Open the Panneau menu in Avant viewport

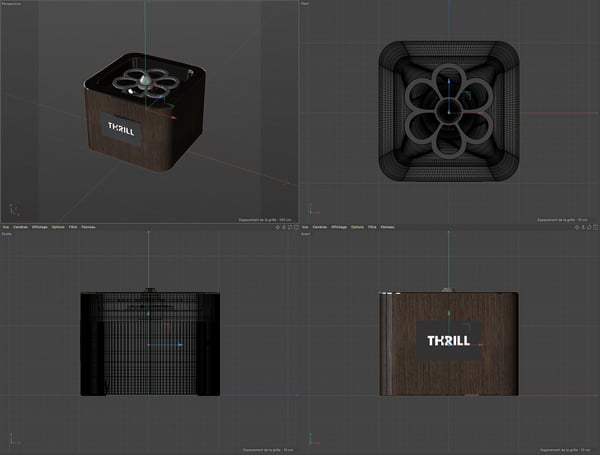pos(389,228)
